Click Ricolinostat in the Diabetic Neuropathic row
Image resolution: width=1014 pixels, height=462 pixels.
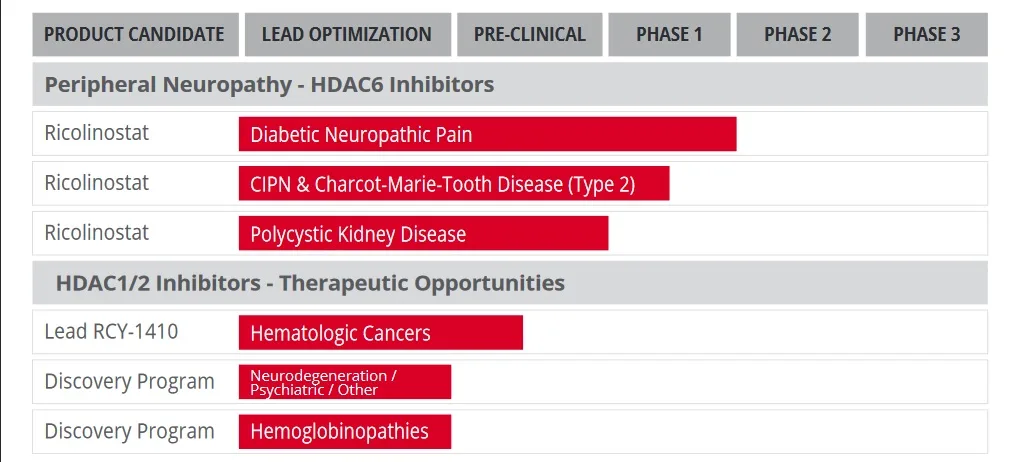(97, 133)
